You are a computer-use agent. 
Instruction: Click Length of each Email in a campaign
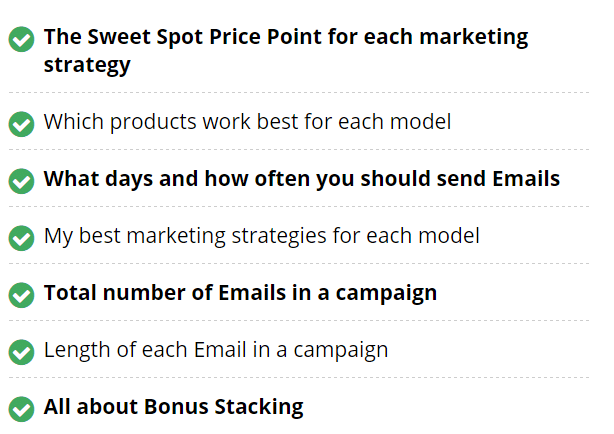pos(216,350)
